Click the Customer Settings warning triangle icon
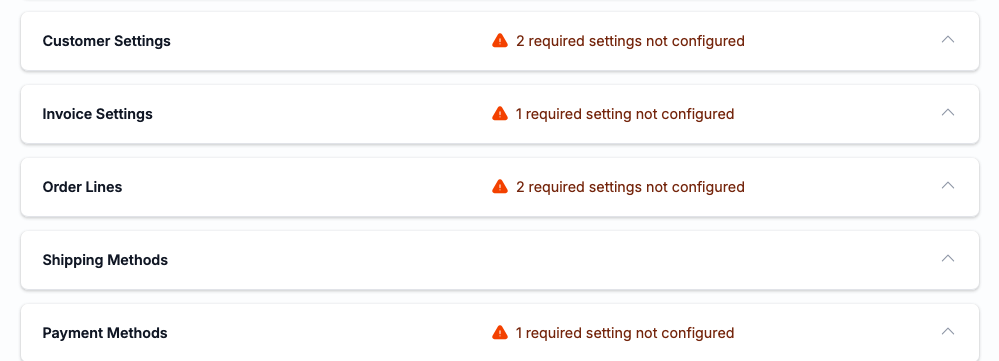 [500, 41]
